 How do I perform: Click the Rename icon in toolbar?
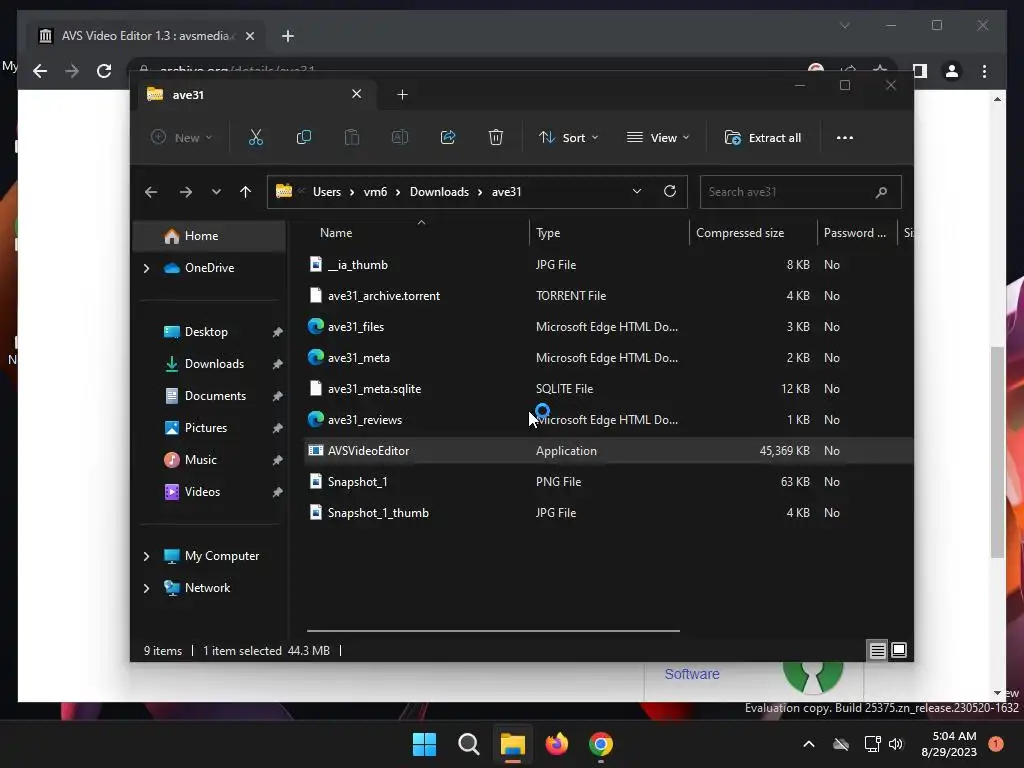click(x=400, y=137)
